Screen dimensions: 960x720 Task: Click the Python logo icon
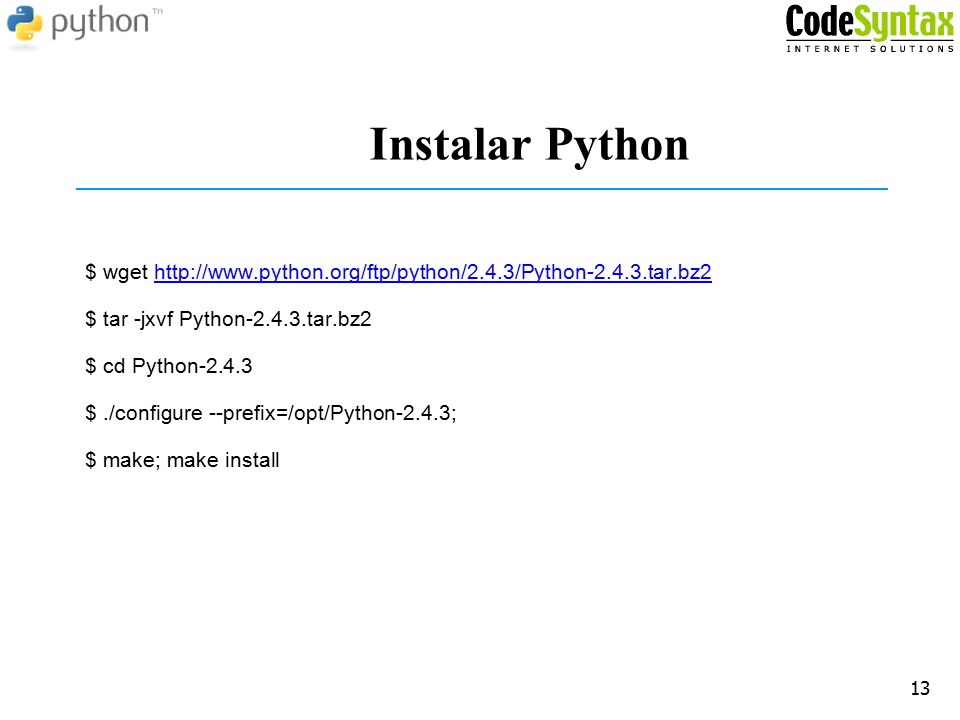(x=25, y=24)
